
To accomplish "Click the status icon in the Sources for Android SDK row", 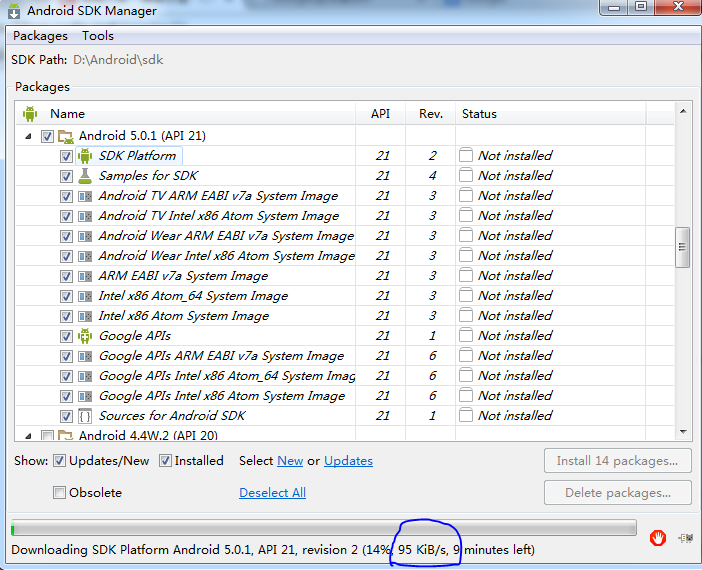I will point(466,416).
